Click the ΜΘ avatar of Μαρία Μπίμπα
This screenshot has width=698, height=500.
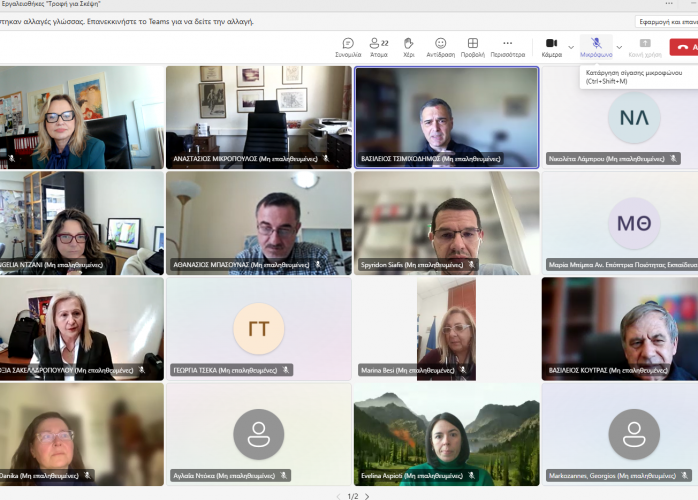point(633,222)
